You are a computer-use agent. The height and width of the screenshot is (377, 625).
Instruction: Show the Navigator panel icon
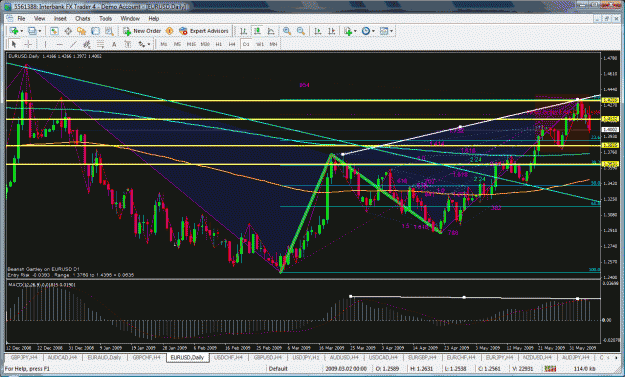pyautogui.click(x=82, y=31)
